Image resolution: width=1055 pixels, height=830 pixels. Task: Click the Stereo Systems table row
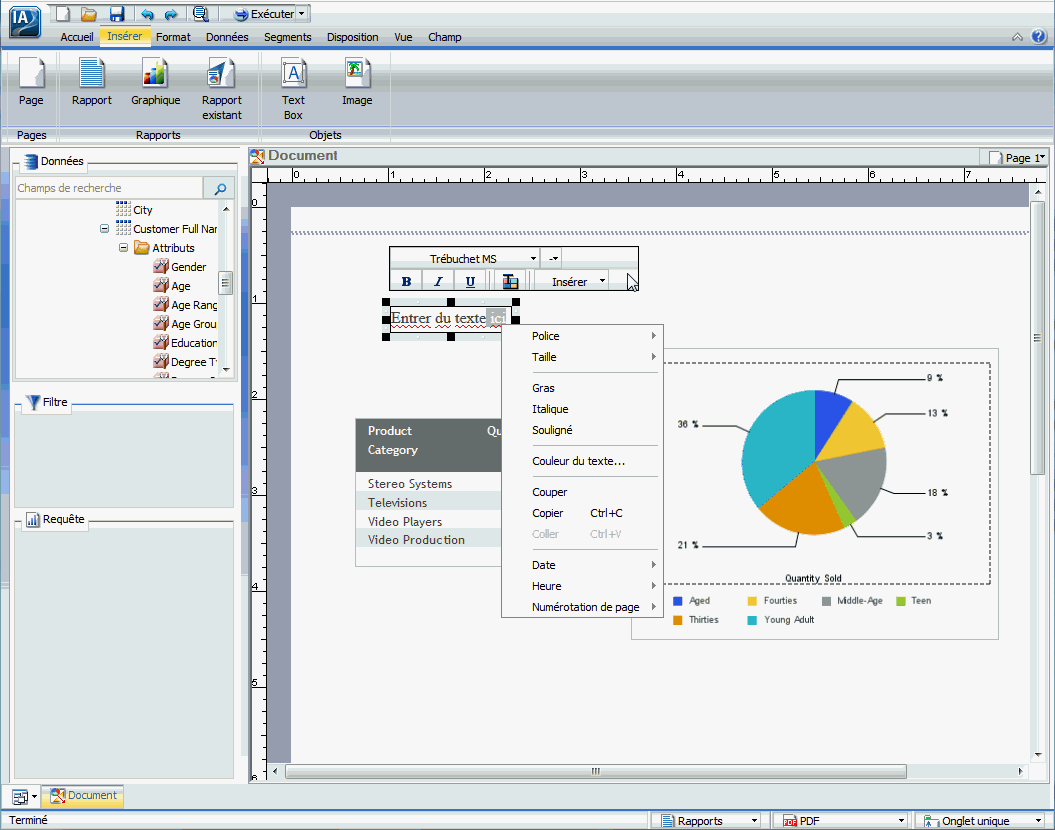pyautogui.click(x=428, y=484)
